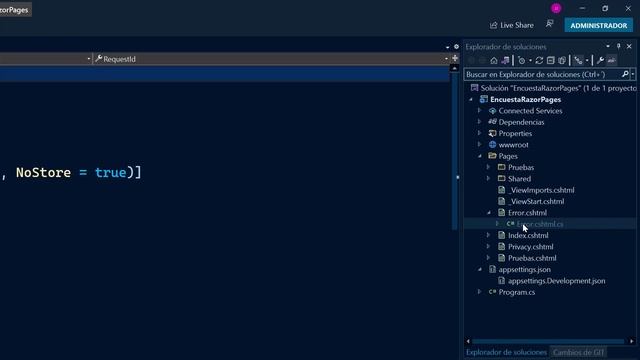The width and height of the screenshot is (640, 360).
Task: Open Pruebas.cshtml file
Action: pyautogui.click(x=532, y=258)
